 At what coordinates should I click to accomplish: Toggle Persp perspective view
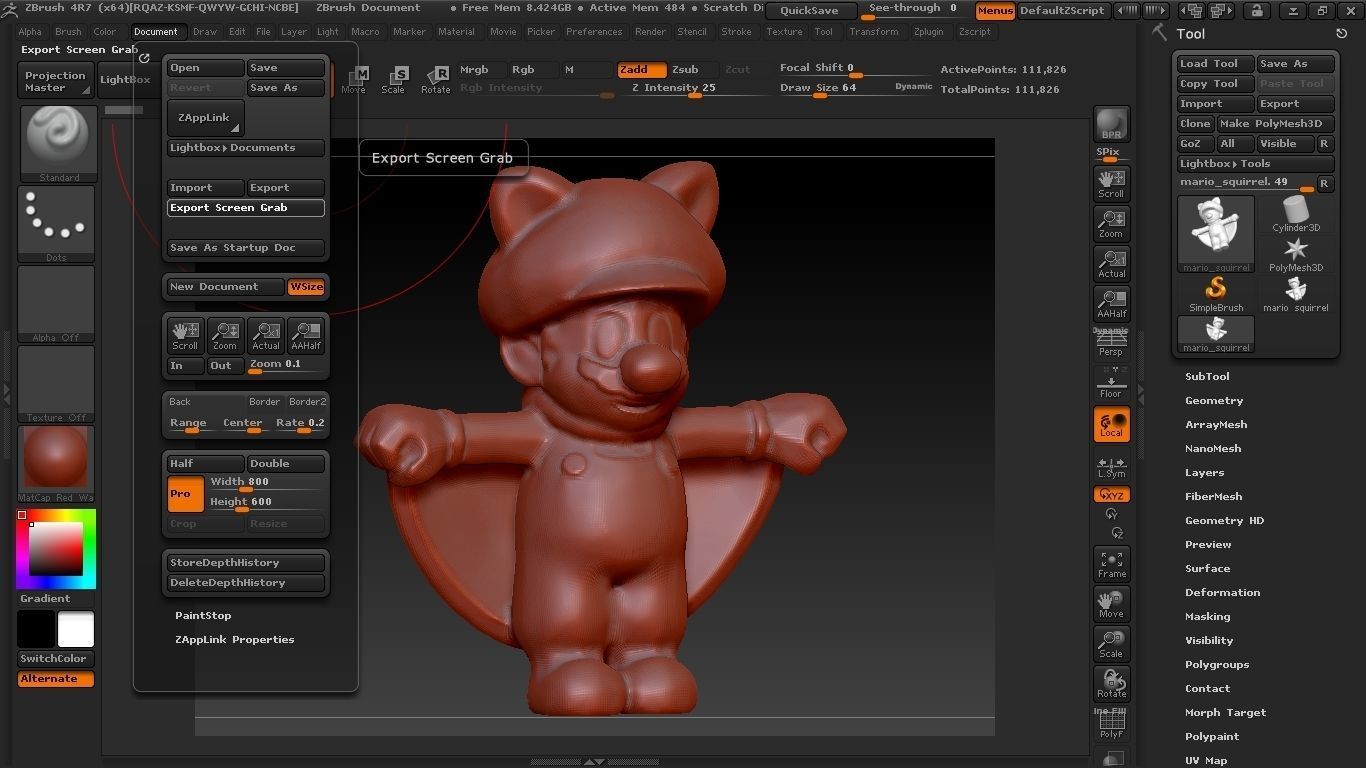(x=1111, y=343)
